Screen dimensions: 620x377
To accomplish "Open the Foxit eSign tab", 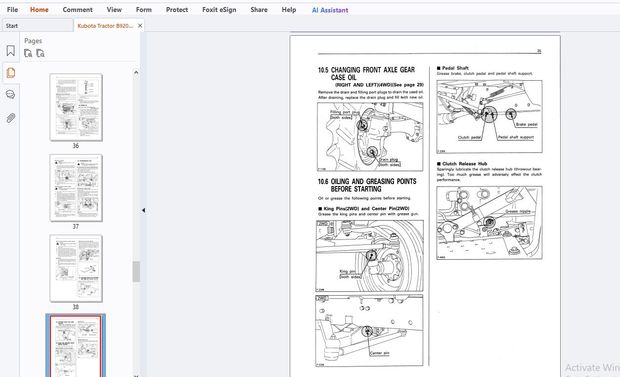I will click(219, 9).
